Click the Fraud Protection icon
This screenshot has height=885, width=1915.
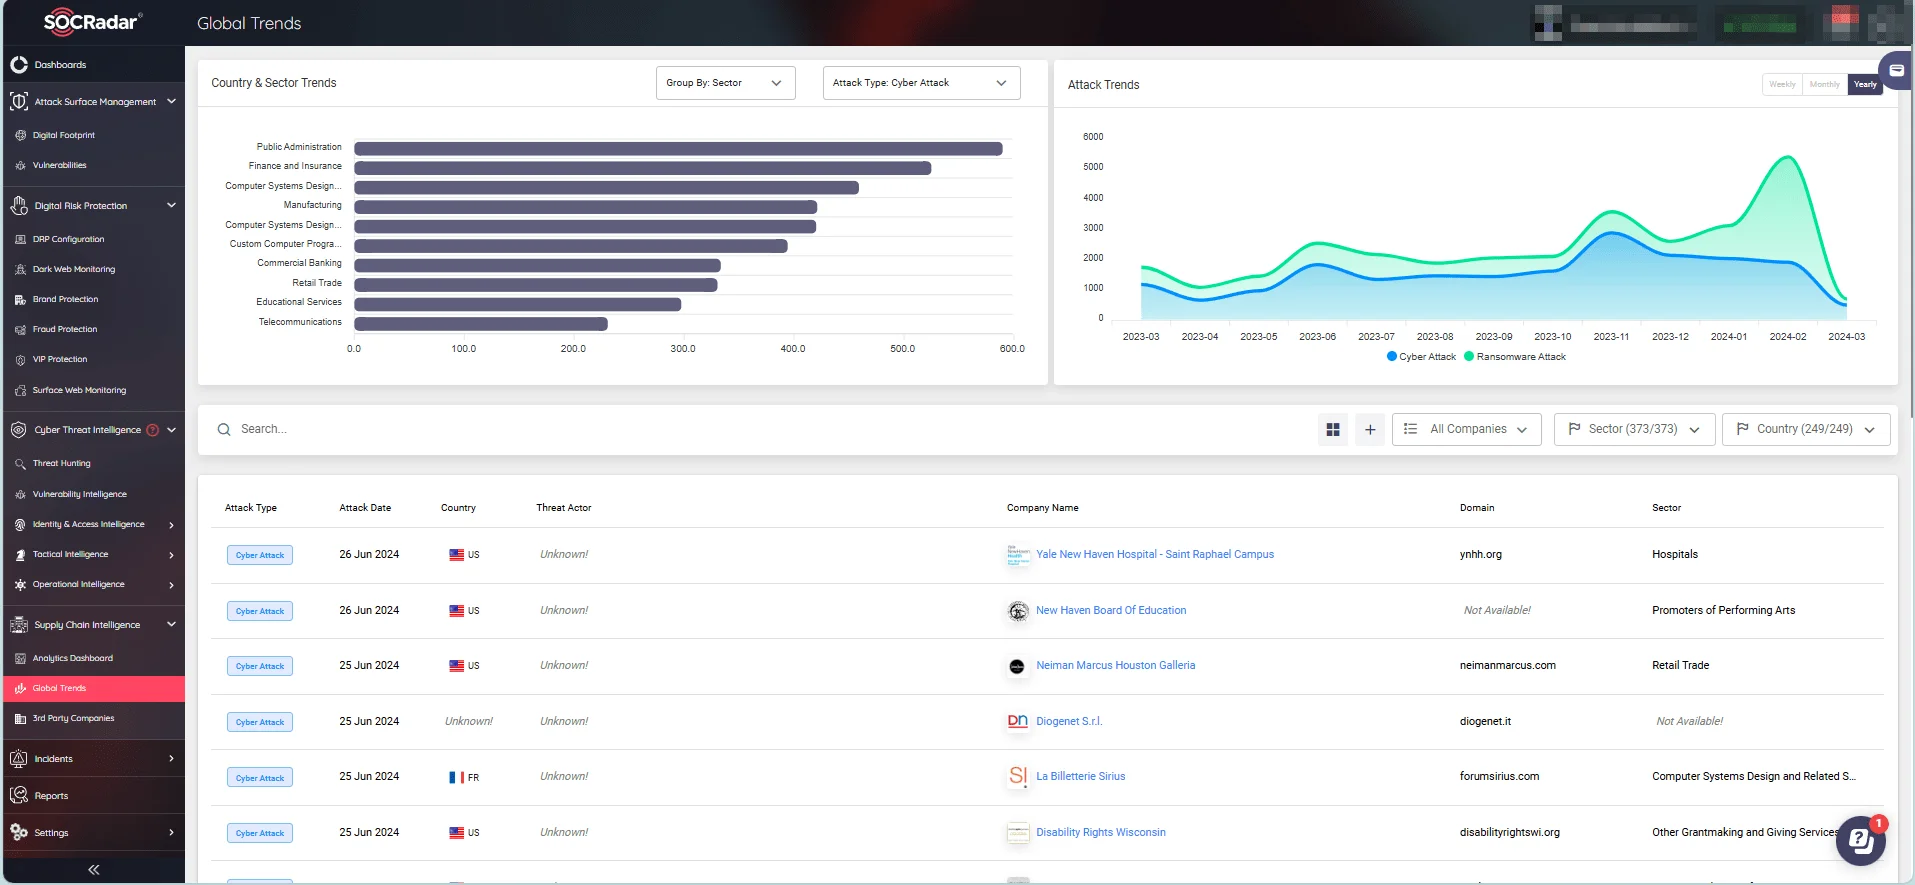tap(20, 329)
